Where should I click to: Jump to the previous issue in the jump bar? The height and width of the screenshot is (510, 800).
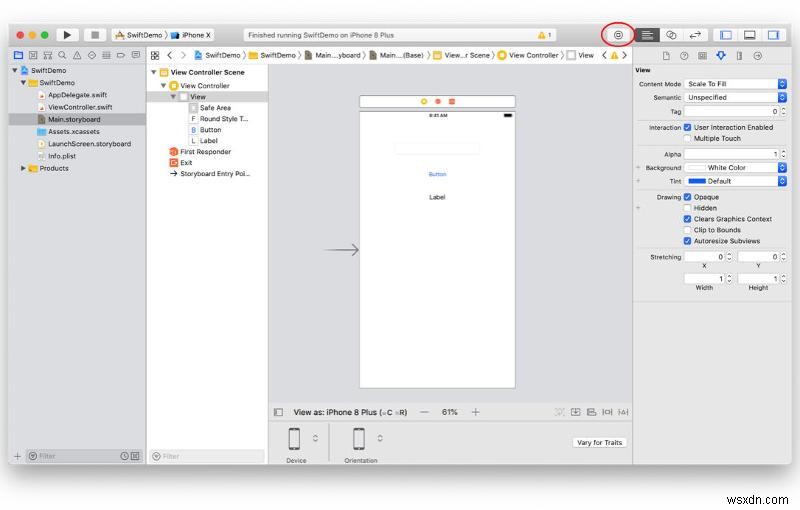pyautogui.click(x=605, y=55)
